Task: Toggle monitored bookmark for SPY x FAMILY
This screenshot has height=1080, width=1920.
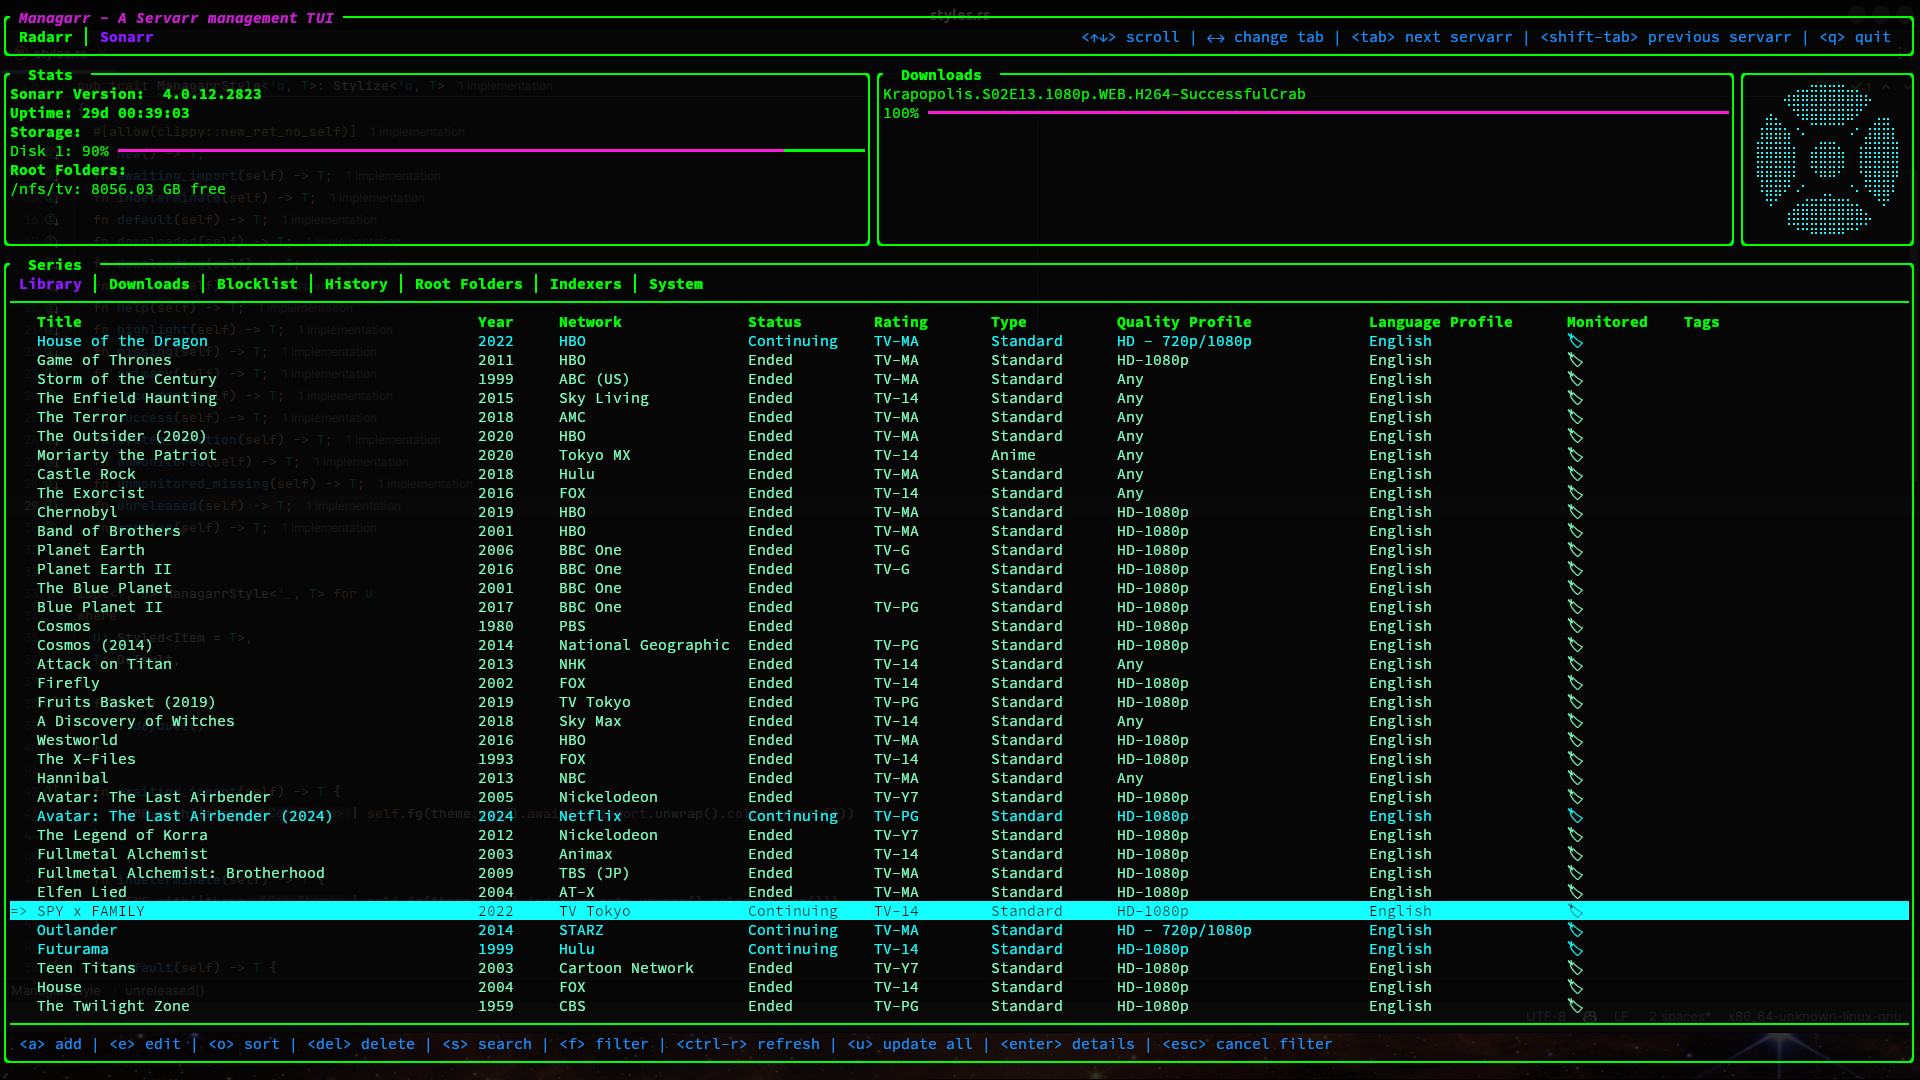Action: (1575, 911)
